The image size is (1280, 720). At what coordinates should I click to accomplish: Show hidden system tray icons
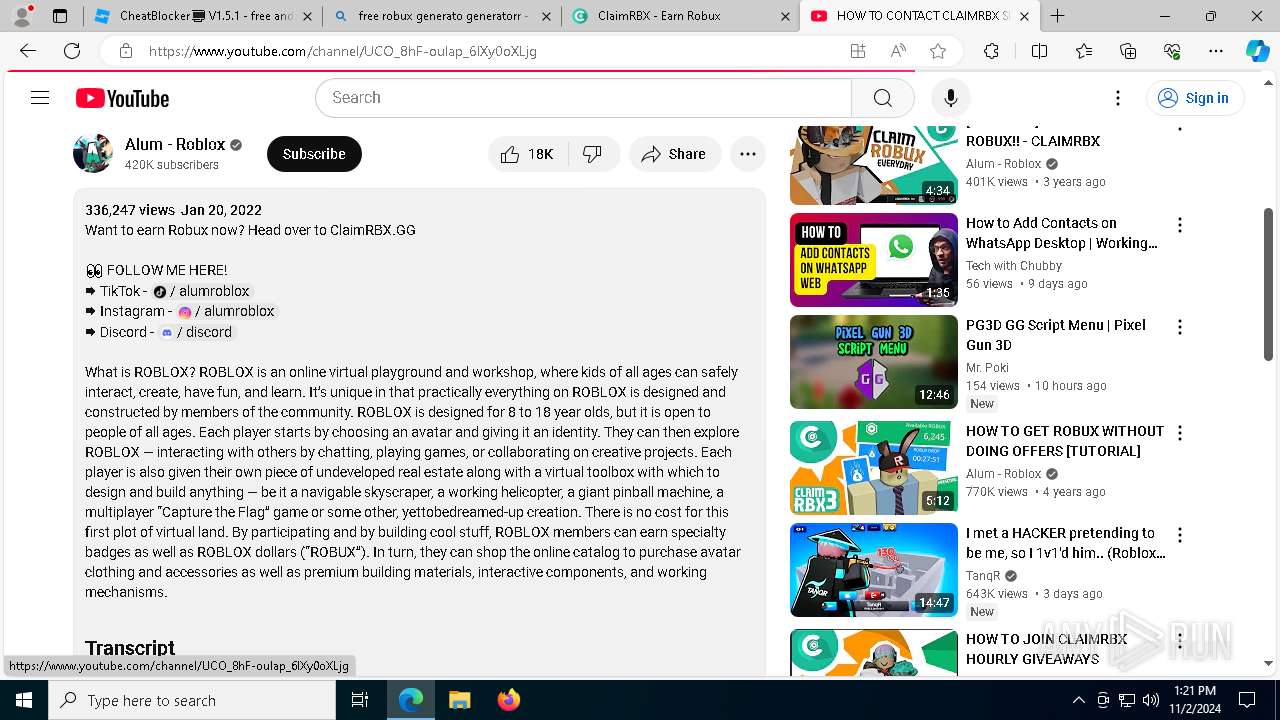(1078, 700)
